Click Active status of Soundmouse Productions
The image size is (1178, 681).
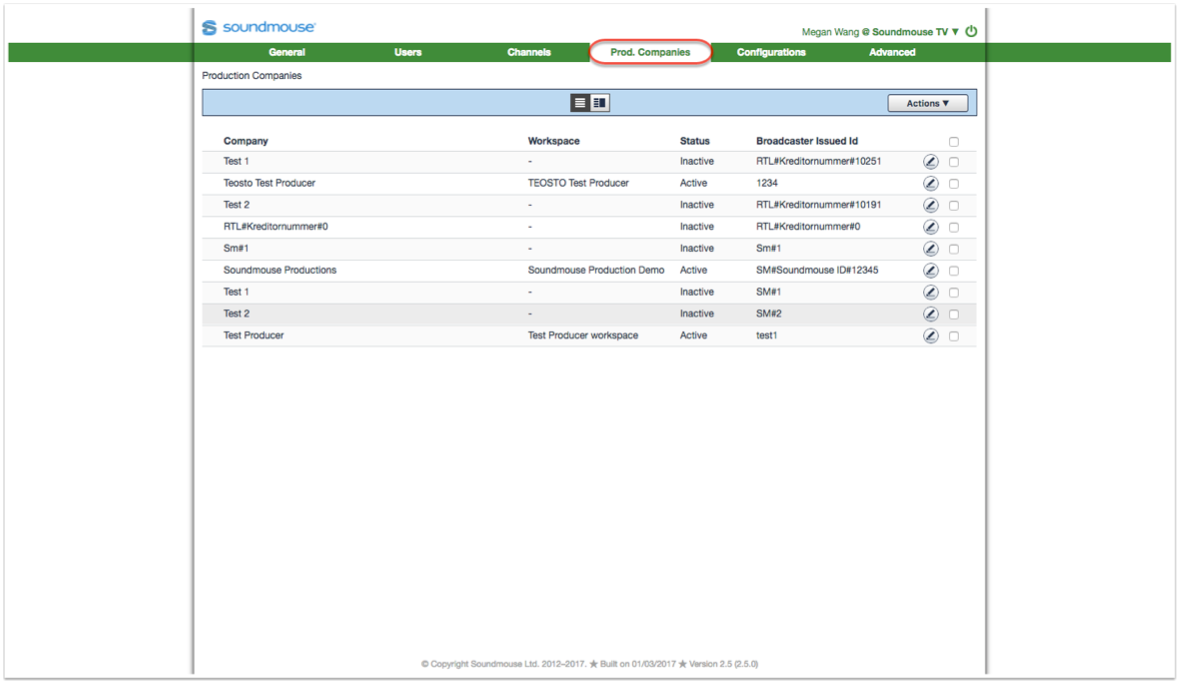pyautogui.click(x=693, y=270)
